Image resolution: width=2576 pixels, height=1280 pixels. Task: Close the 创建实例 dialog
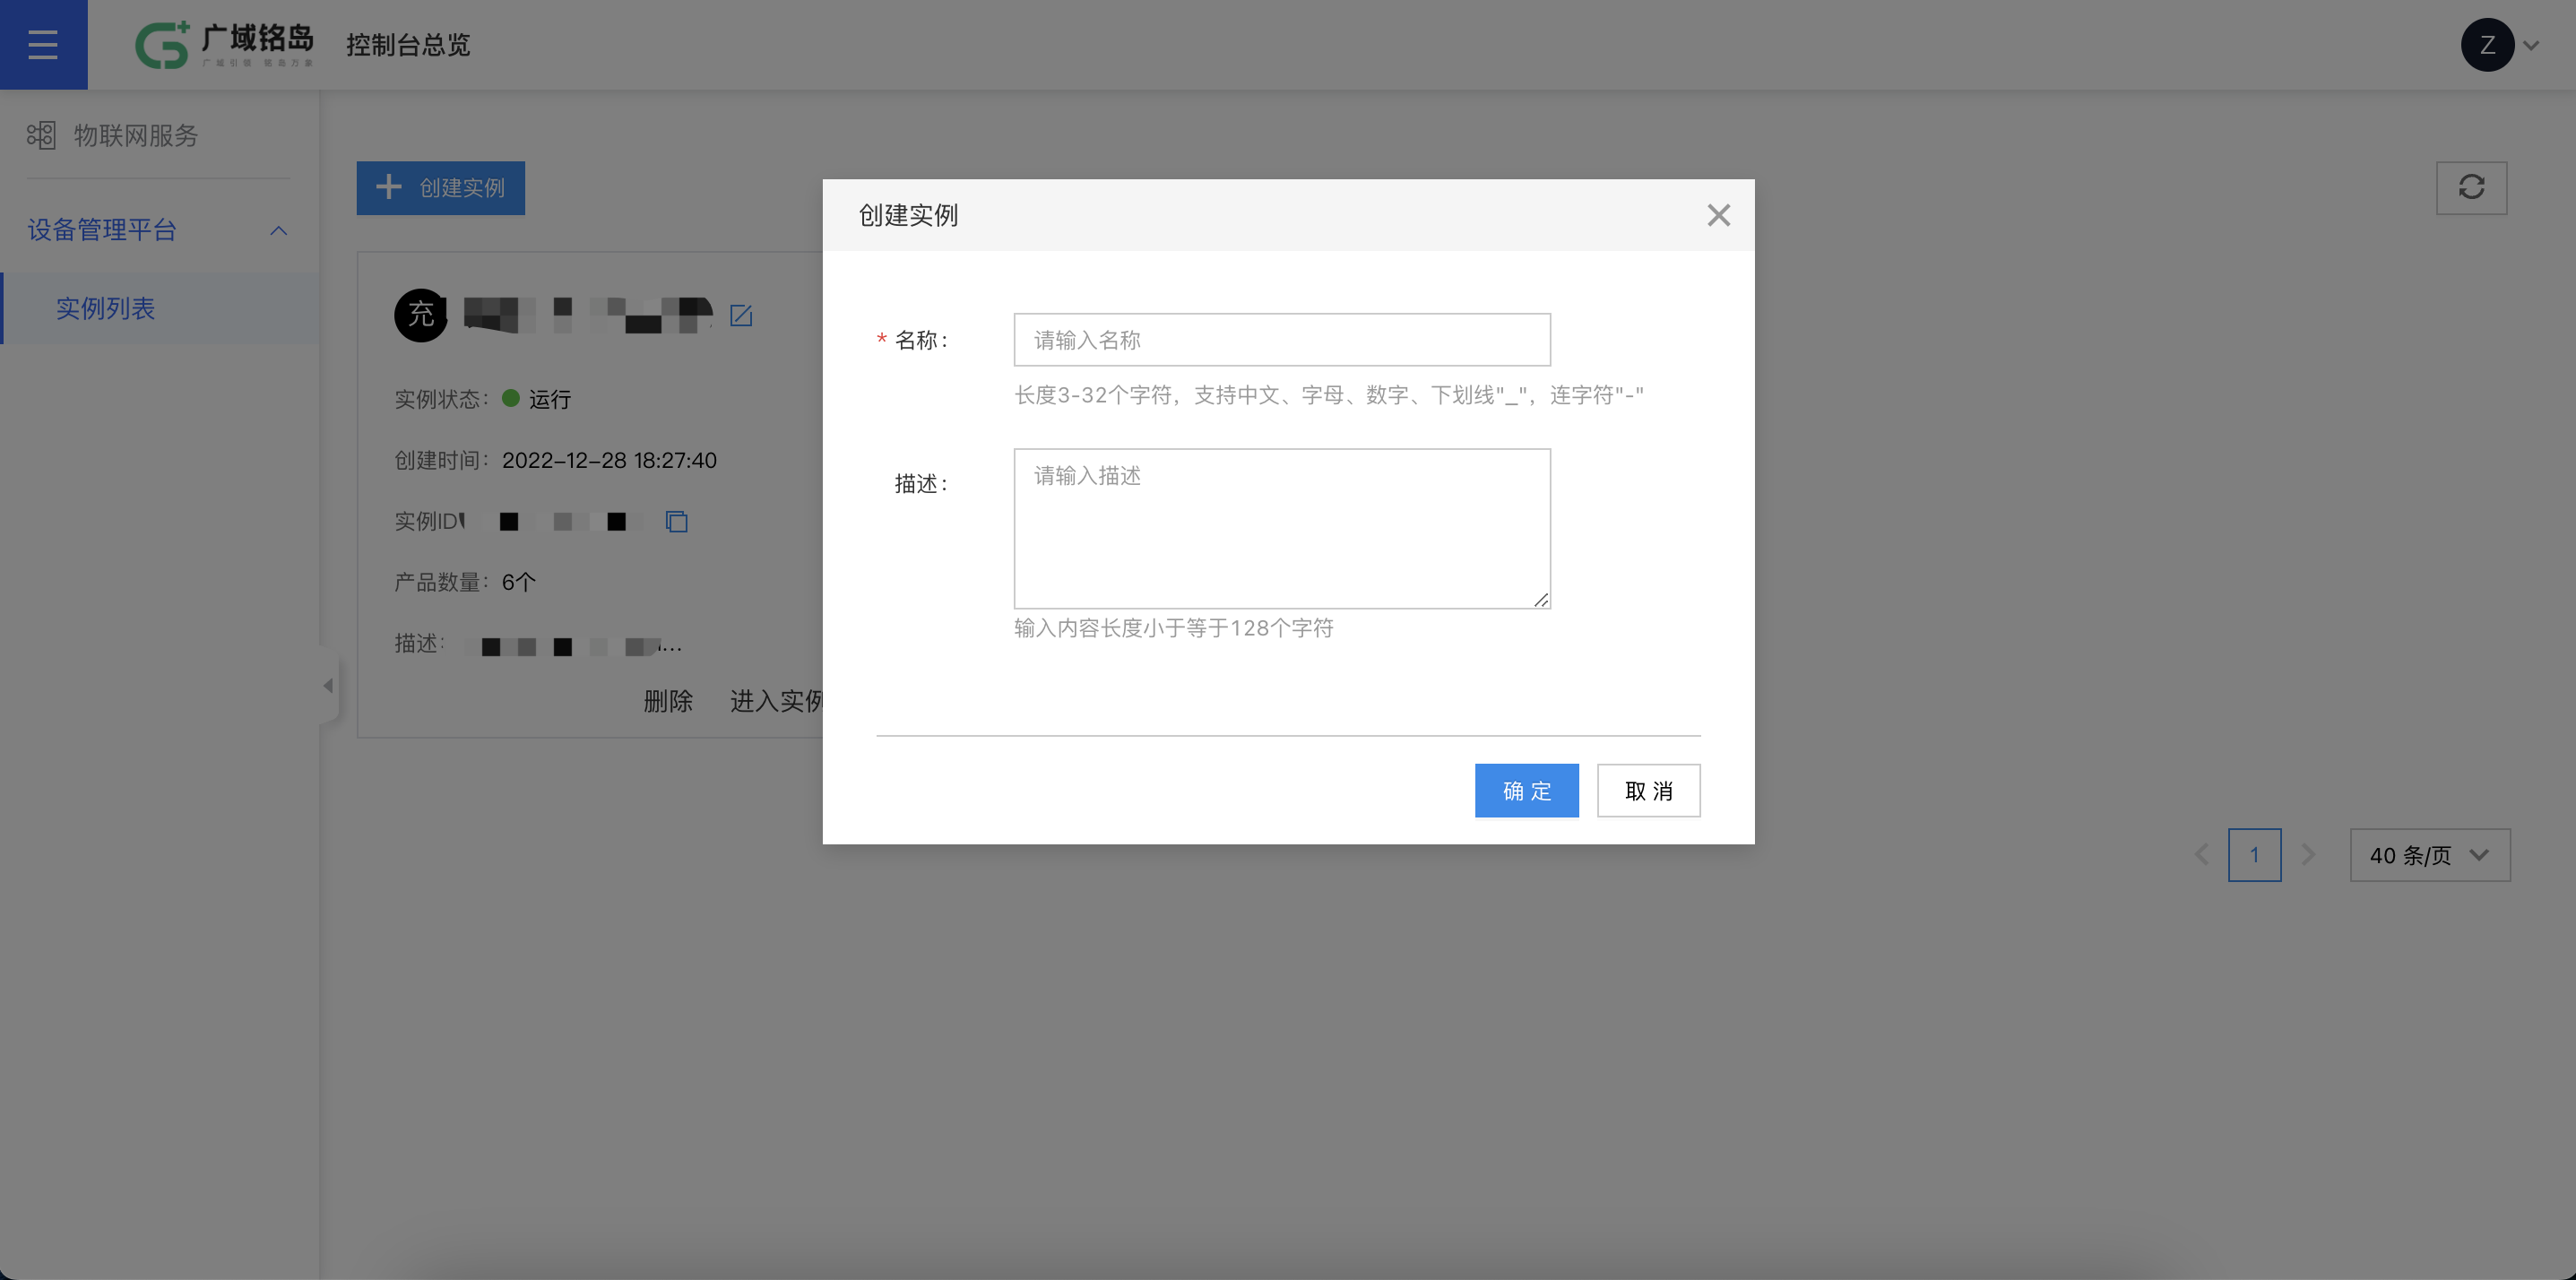[1718, 215]
